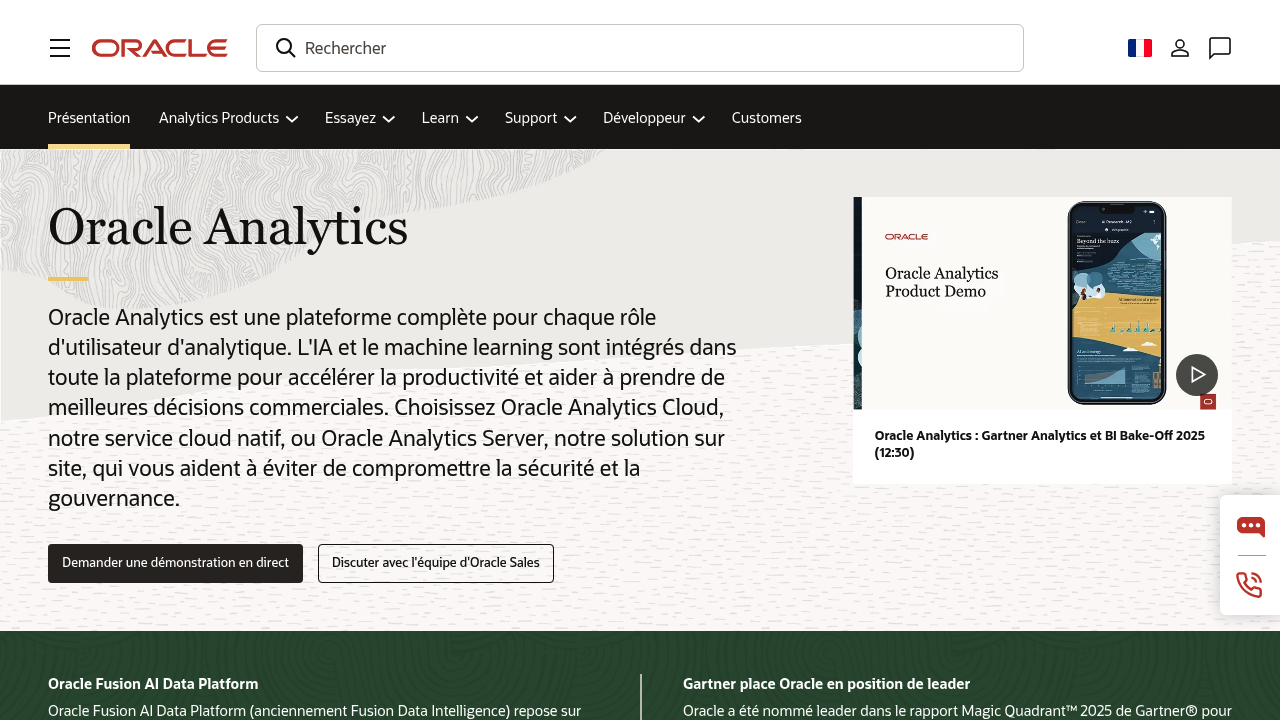Click the Oracle Fusion AI Data Platform heading
This screenshot has width=1280, height=720.
(x=153, y=684)
